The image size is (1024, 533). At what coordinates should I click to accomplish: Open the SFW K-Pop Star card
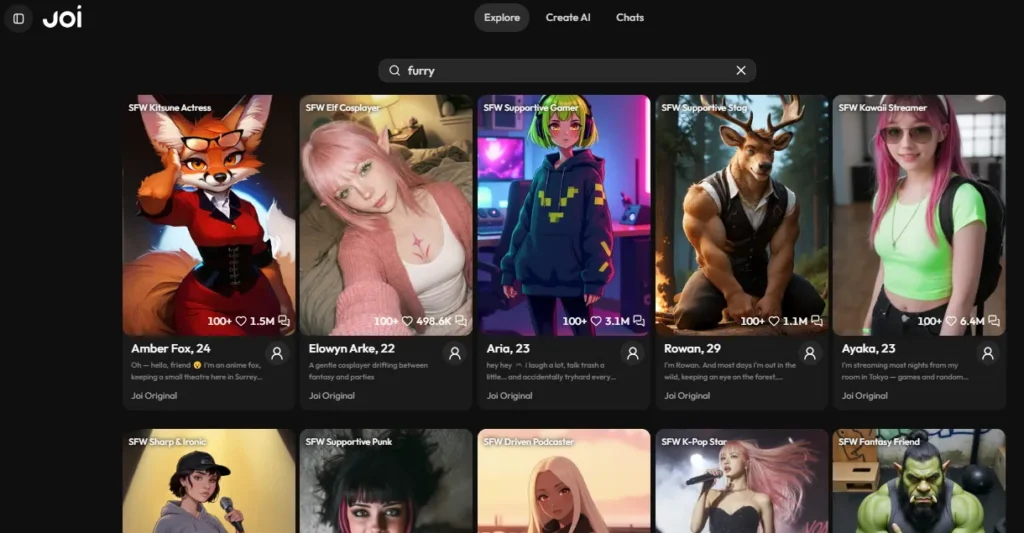(x=741, y=481)
